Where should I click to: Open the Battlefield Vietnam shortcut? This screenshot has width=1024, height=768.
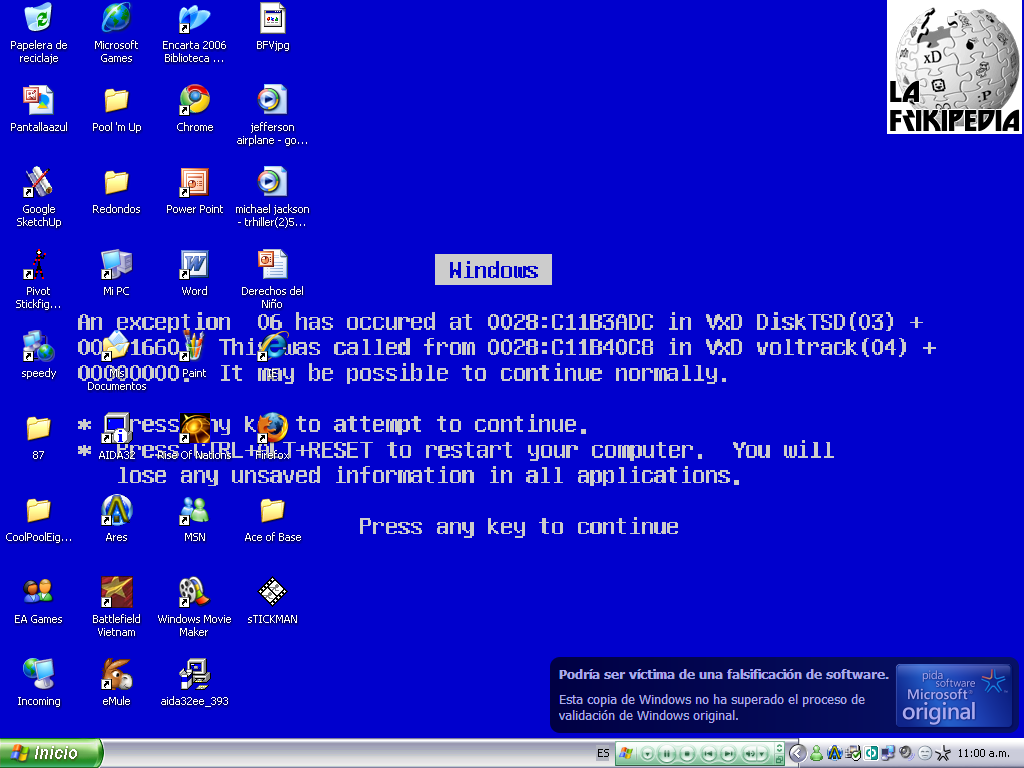(x=116, y=592)
